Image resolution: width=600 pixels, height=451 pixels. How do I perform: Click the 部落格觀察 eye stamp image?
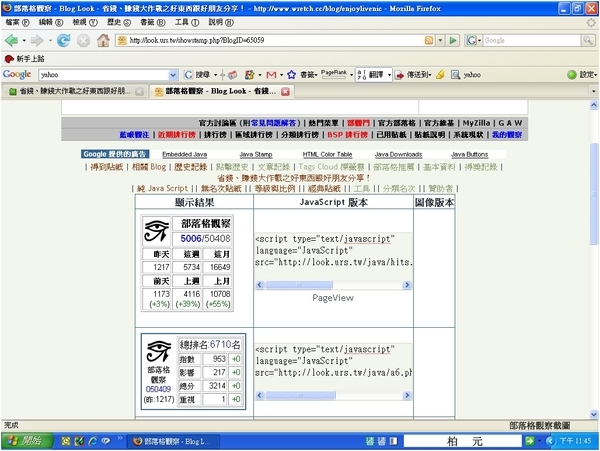tap(157, 230)
